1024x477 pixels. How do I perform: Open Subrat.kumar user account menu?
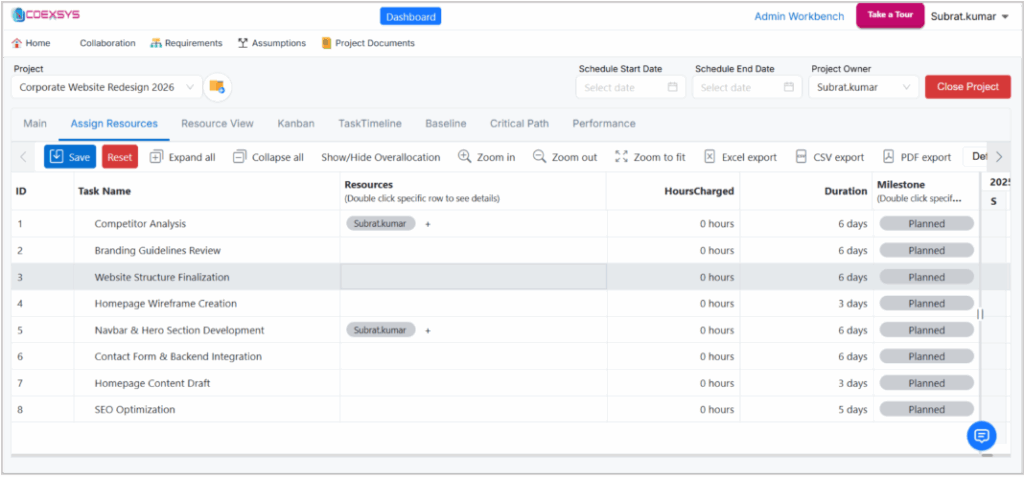pos(970,16)
